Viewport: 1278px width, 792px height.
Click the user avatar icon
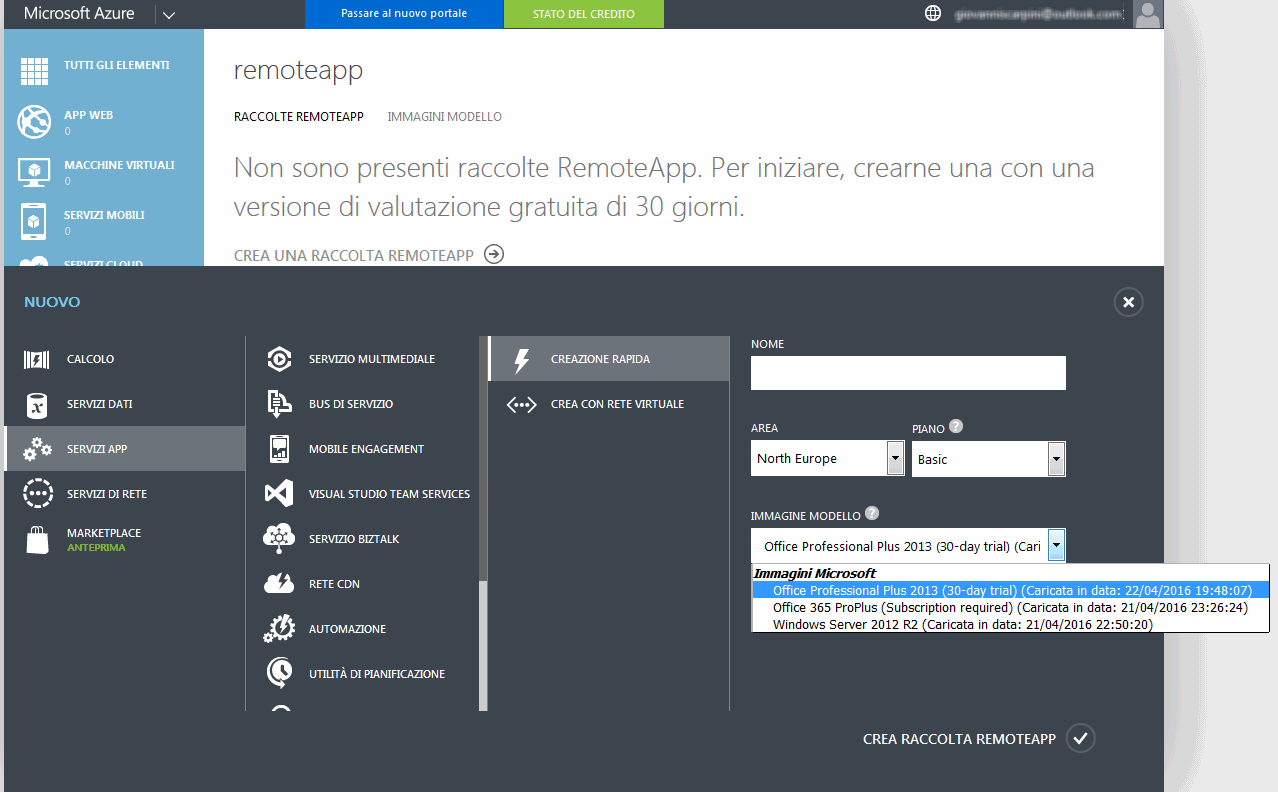pos(1148,14)
